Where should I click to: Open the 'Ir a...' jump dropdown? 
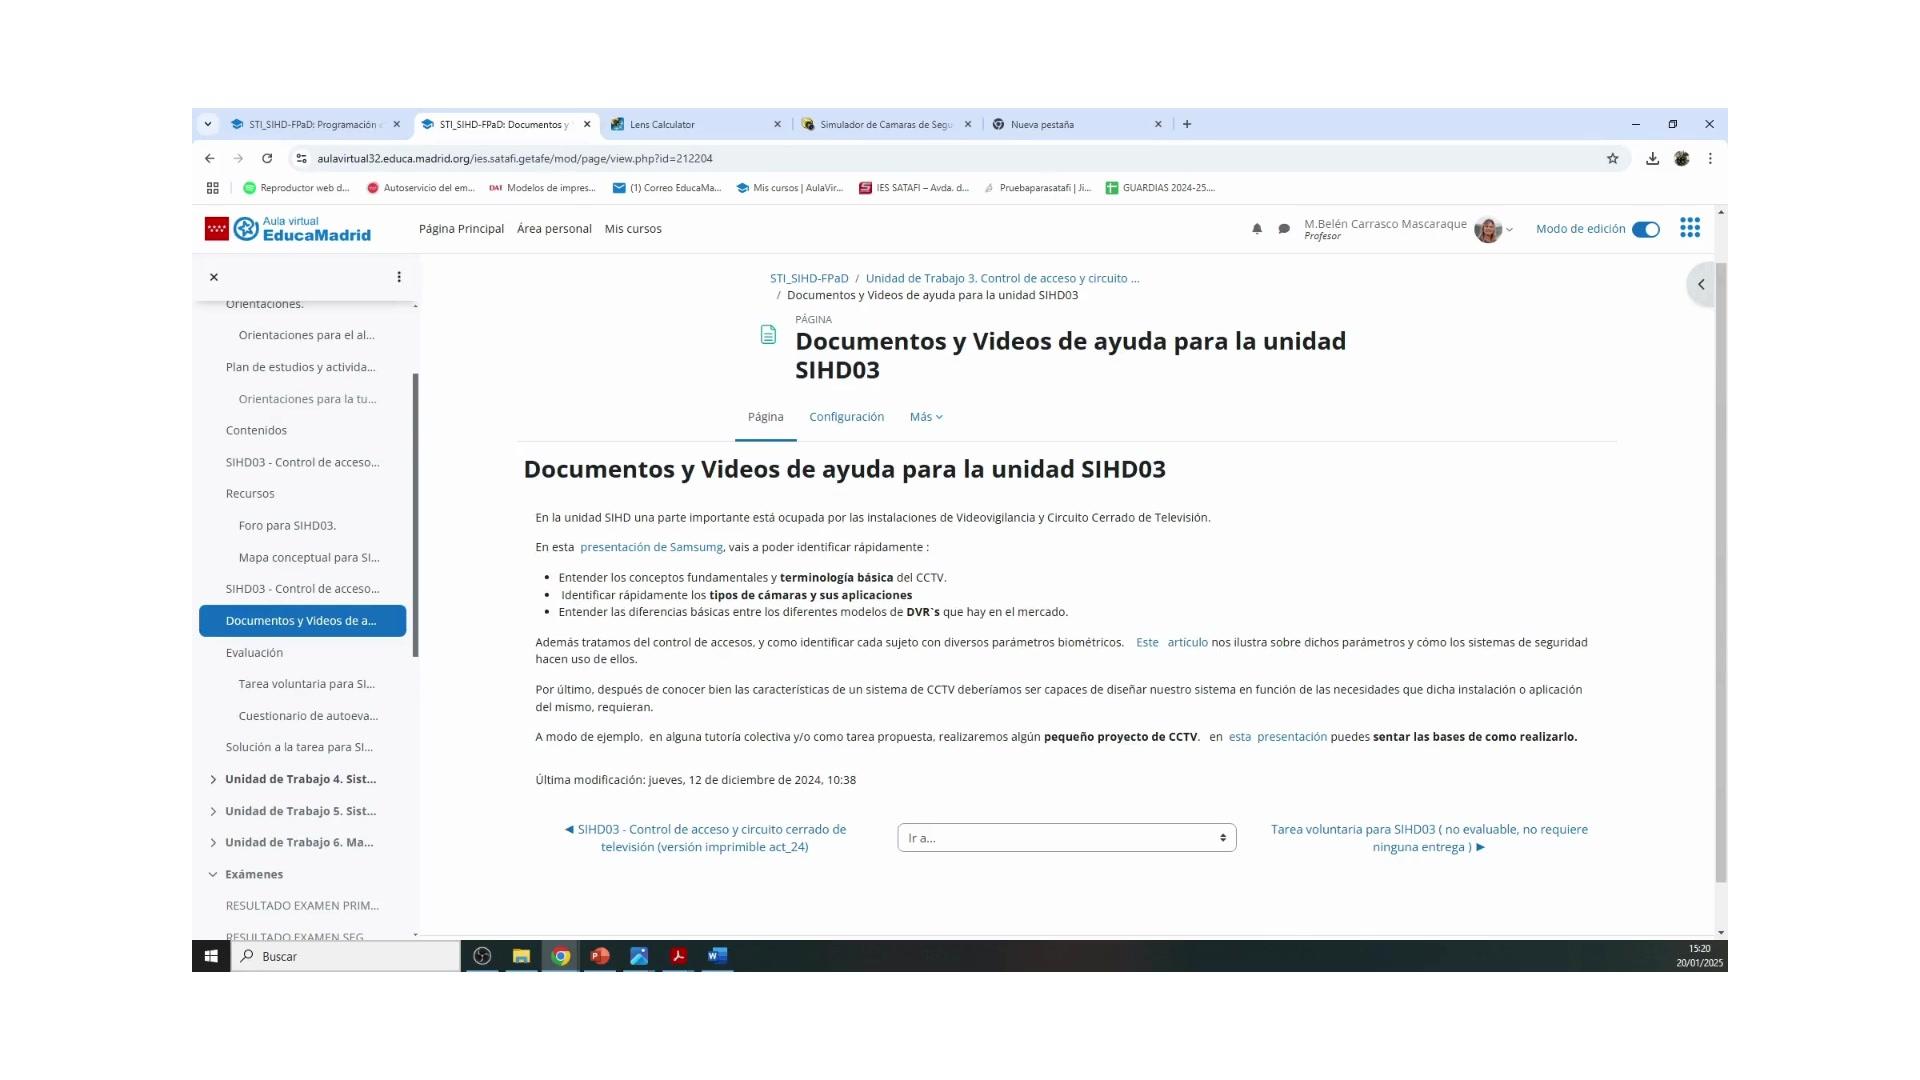click(1066, 838)
